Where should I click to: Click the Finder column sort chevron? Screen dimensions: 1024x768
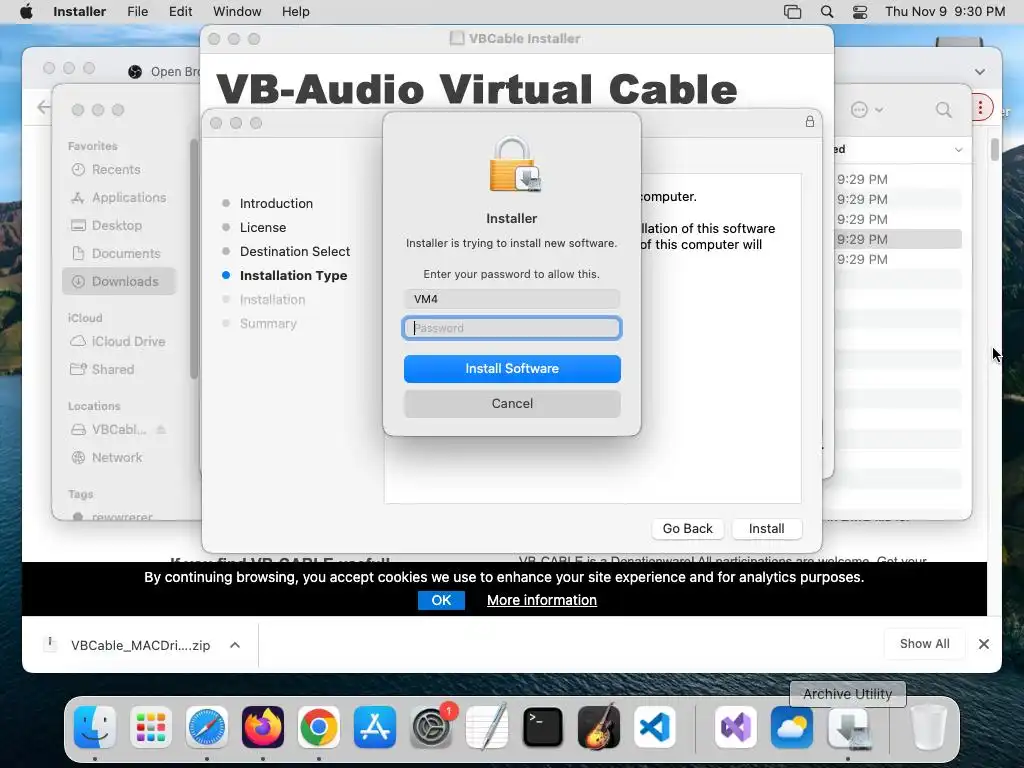pos(958,150)
